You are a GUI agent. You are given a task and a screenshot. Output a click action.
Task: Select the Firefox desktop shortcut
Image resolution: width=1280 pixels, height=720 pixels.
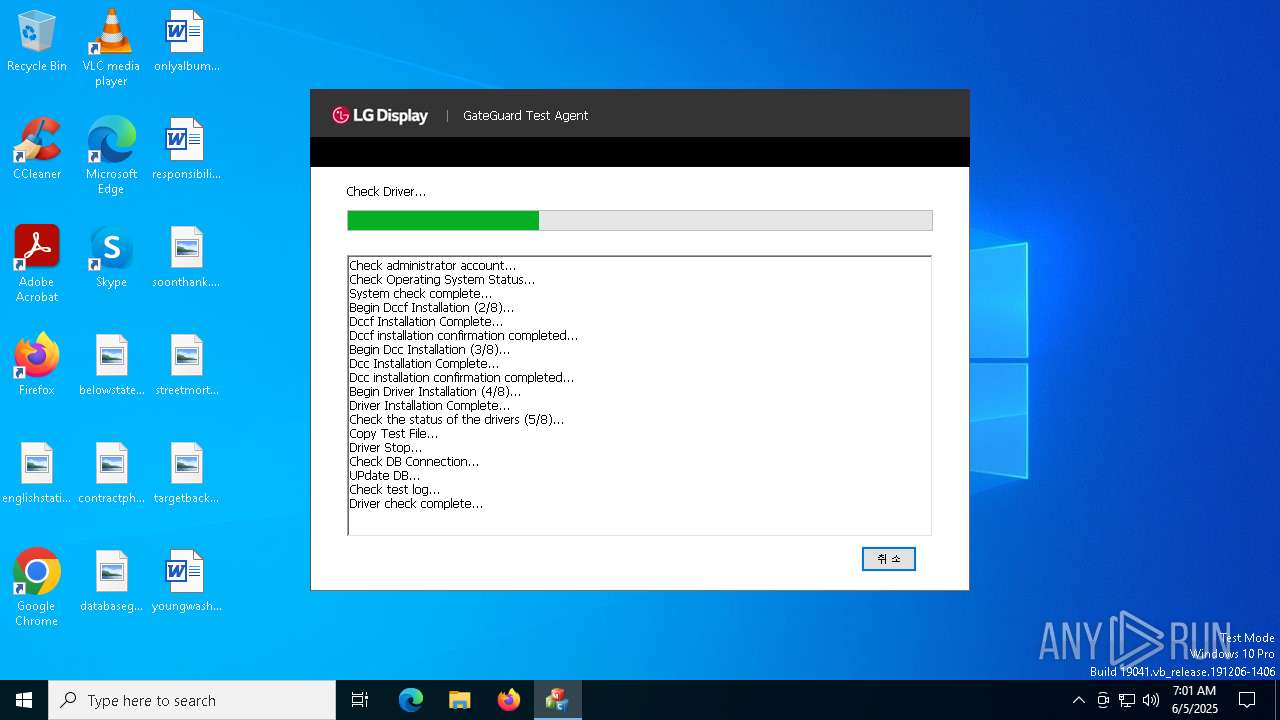(x=37, y=366)
